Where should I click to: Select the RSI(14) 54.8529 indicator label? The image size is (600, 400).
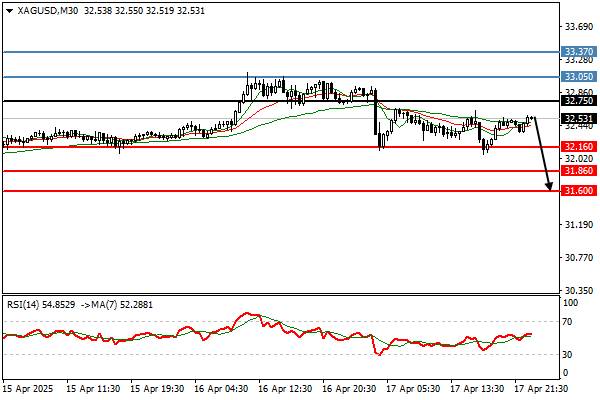click(x=41, y=305)
